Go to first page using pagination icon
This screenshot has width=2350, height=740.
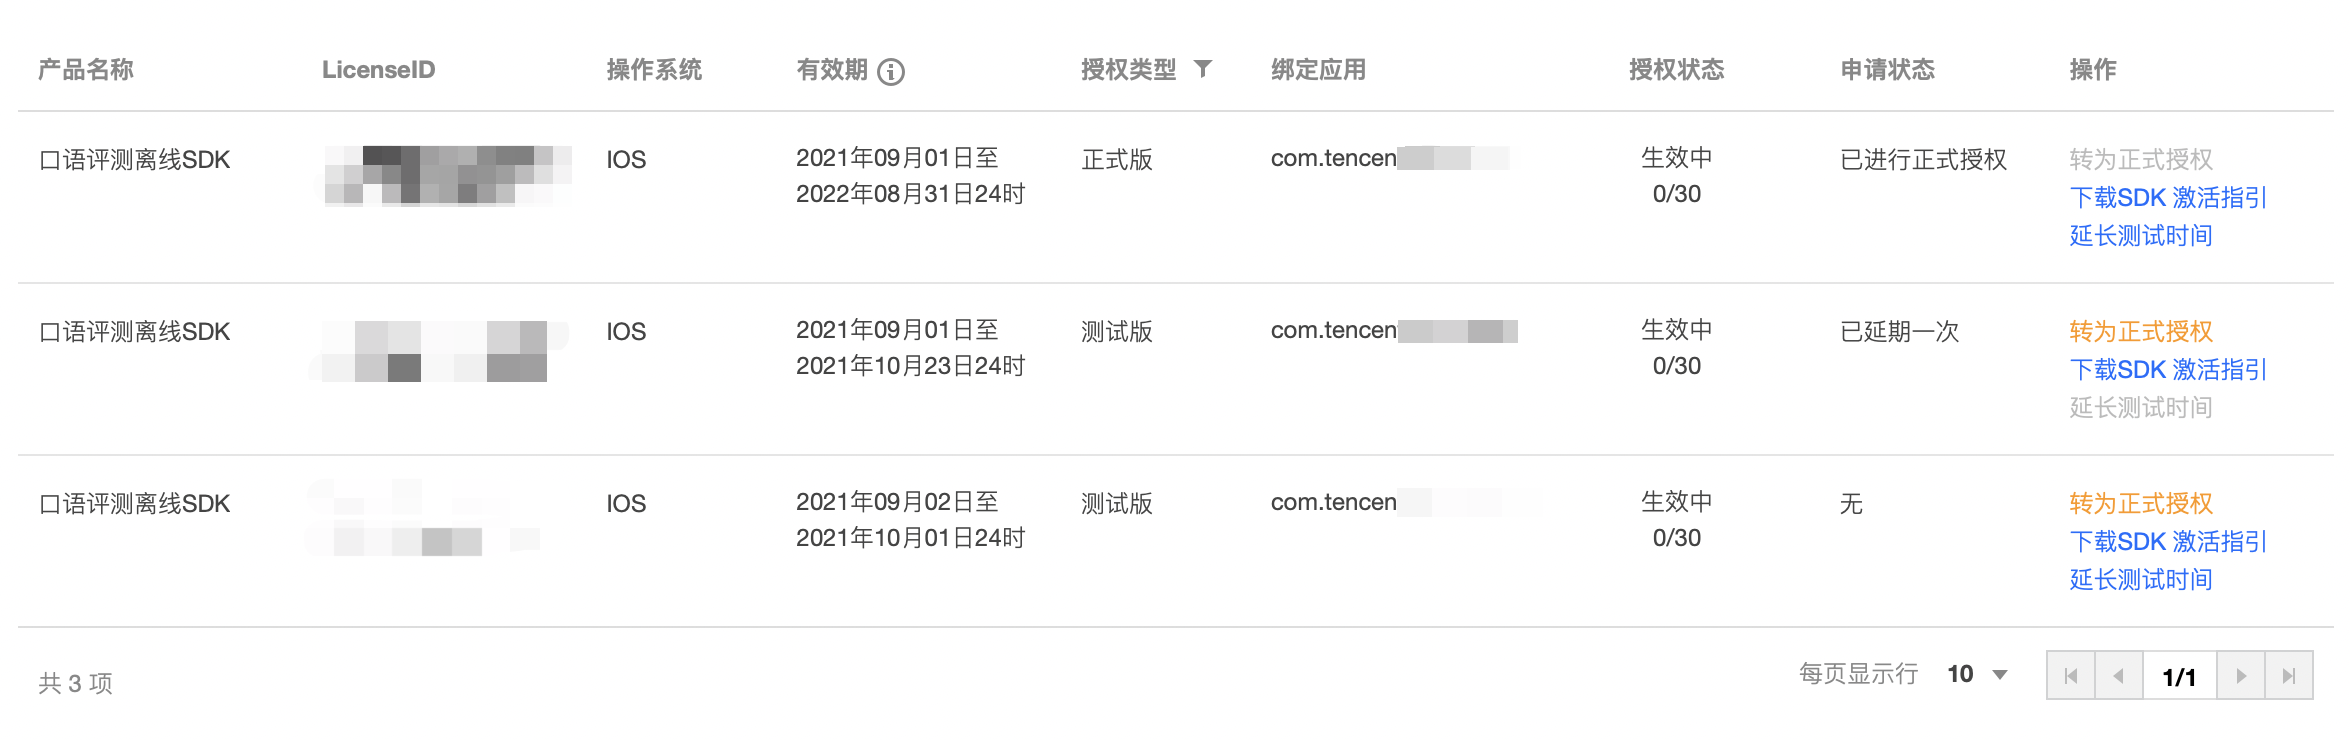[x=2071, y=676]
